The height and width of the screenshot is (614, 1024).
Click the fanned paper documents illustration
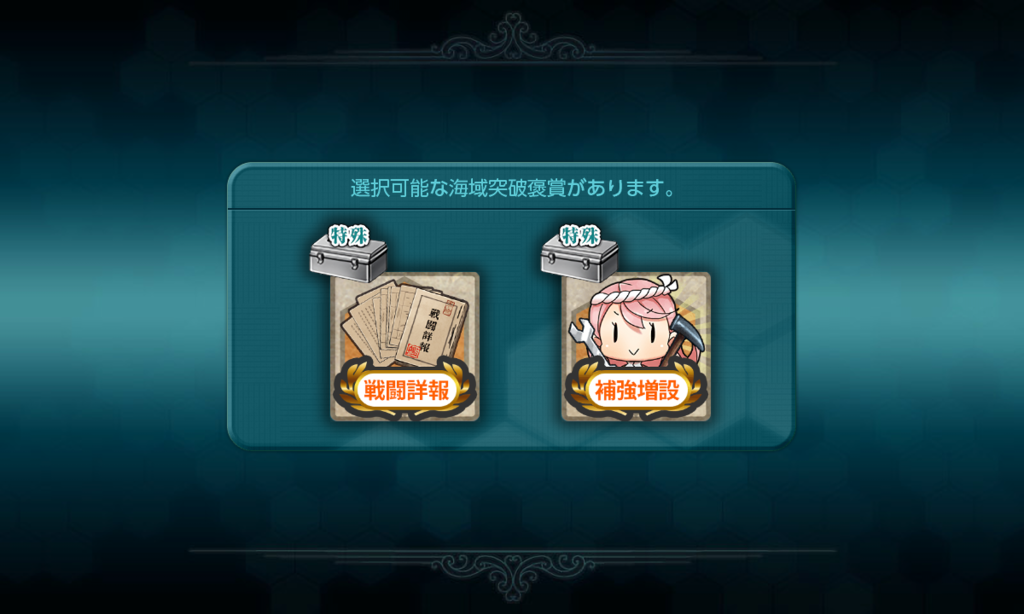point(404,323)
